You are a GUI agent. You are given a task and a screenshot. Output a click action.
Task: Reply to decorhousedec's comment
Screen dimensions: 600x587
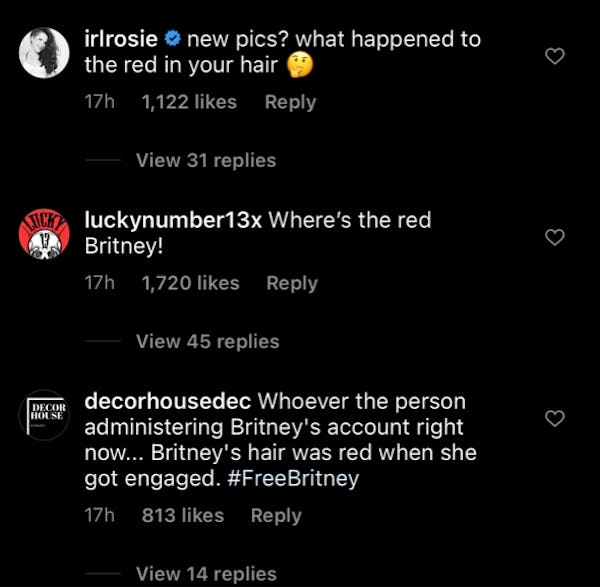coord(276,515)
